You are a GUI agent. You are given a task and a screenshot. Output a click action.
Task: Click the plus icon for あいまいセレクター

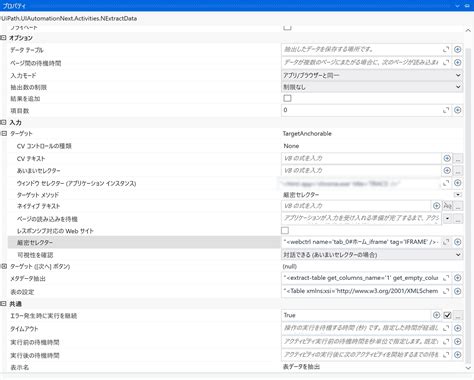pyautogui.click(x=447, y=170)
